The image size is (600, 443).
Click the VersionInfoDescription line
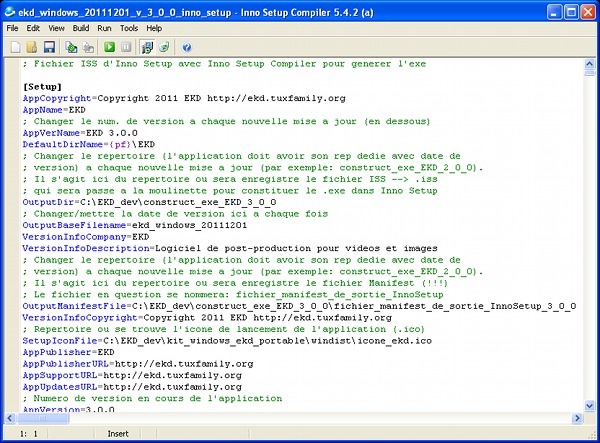[230, 248]
